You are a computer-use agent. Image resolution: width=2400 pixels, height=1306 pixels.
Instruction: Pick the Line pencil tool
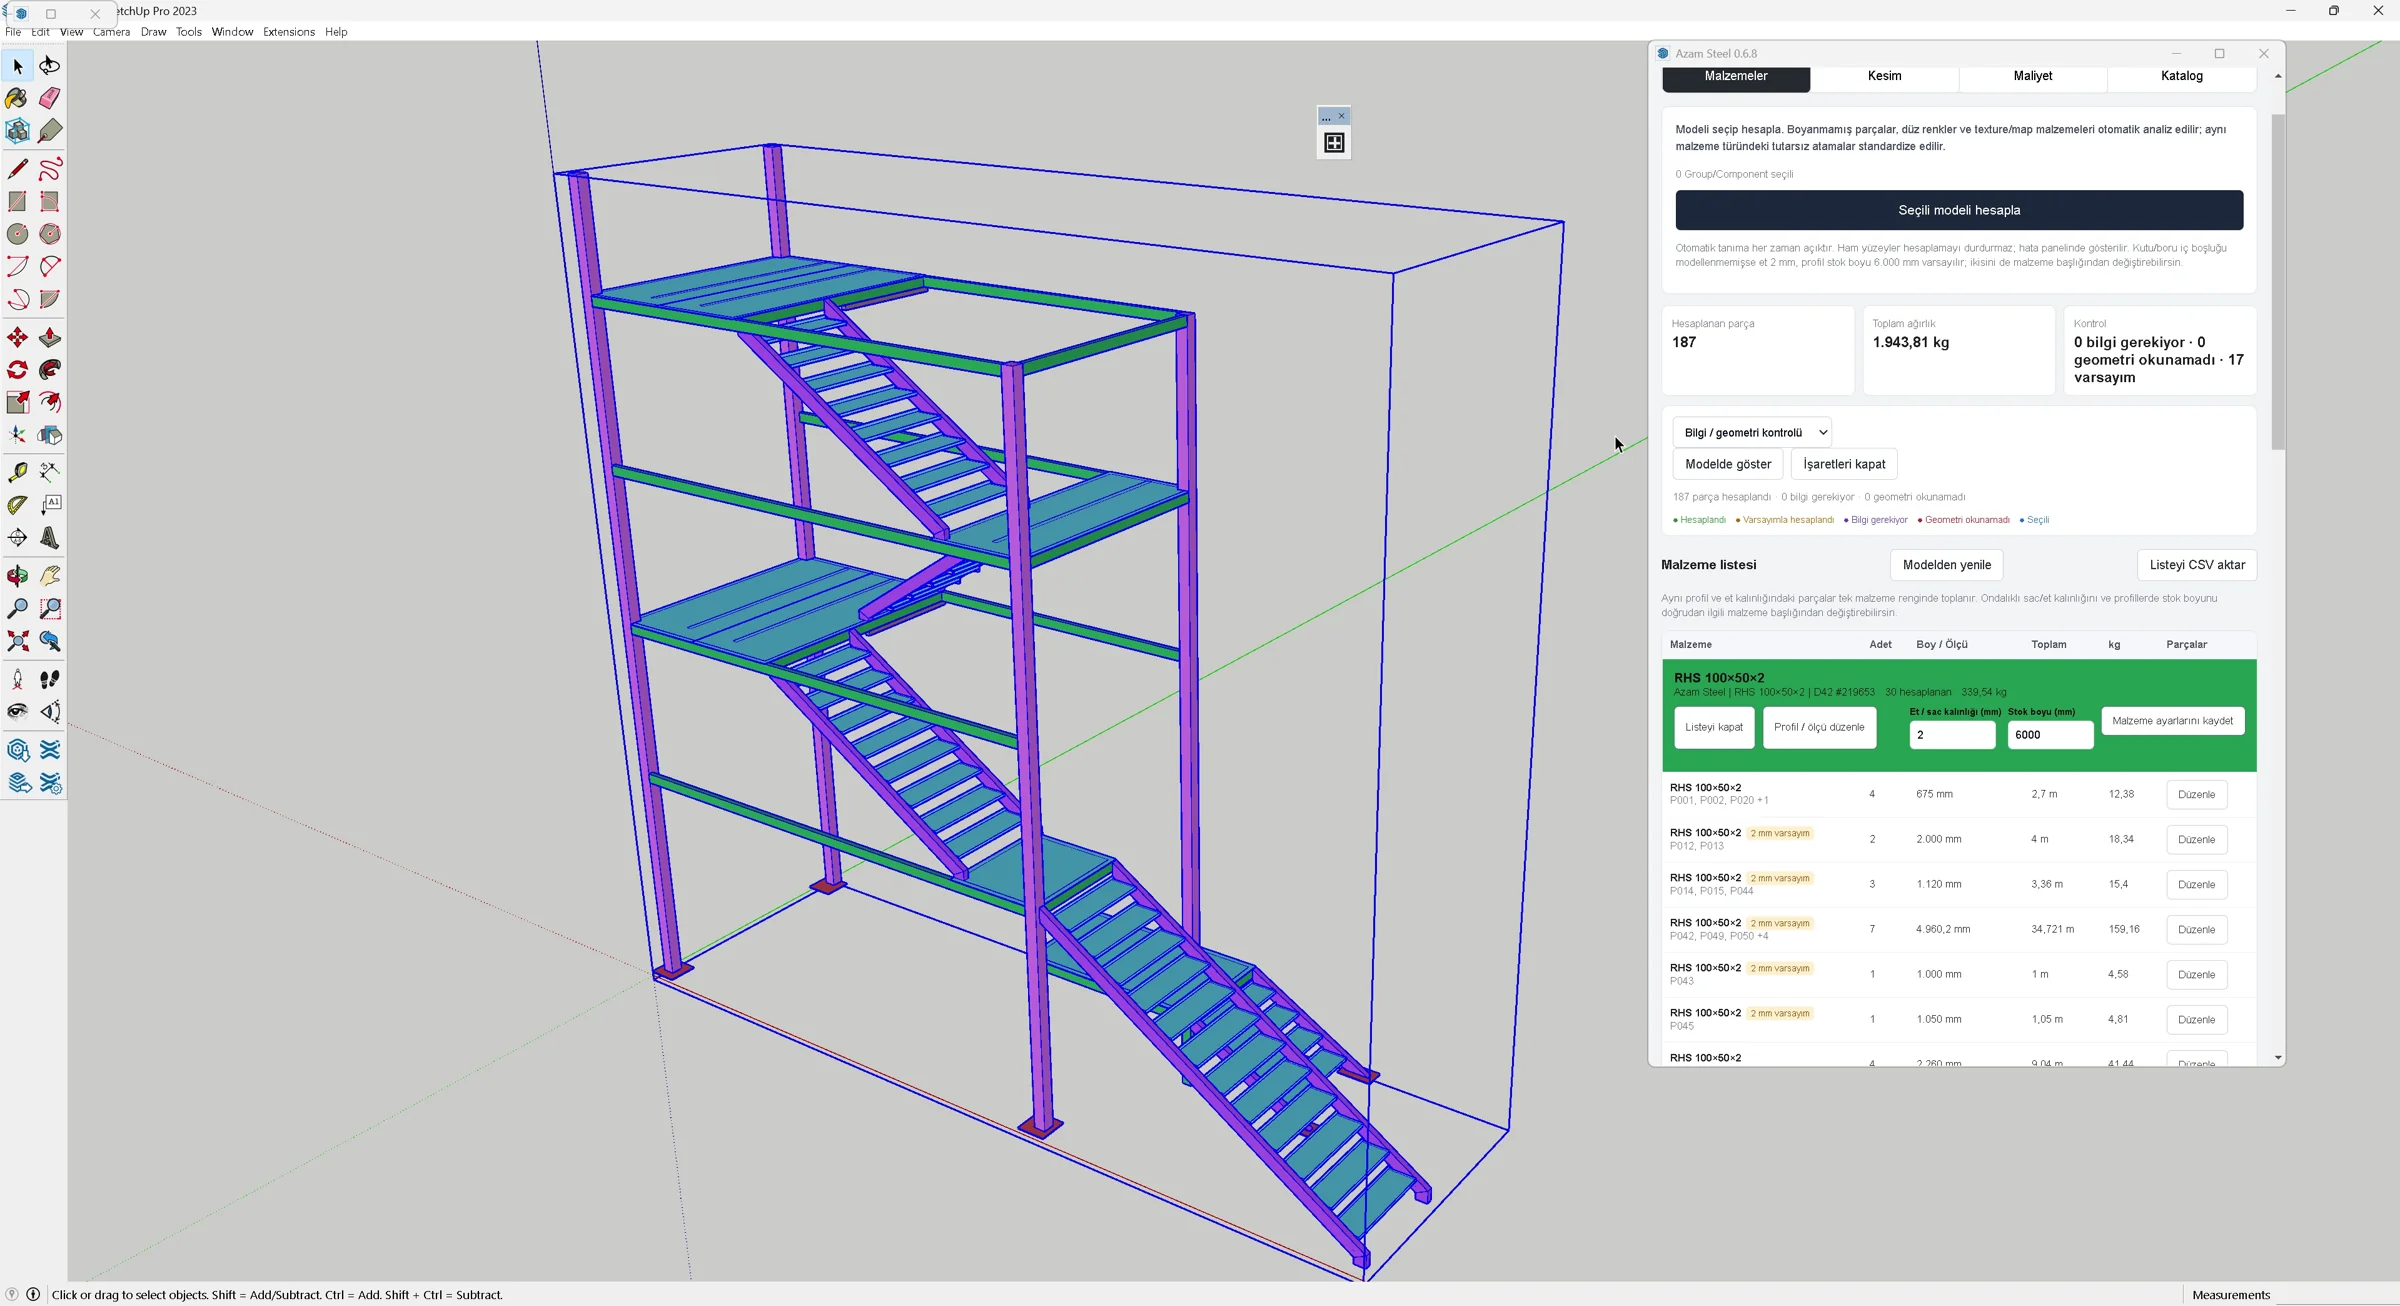17,169
